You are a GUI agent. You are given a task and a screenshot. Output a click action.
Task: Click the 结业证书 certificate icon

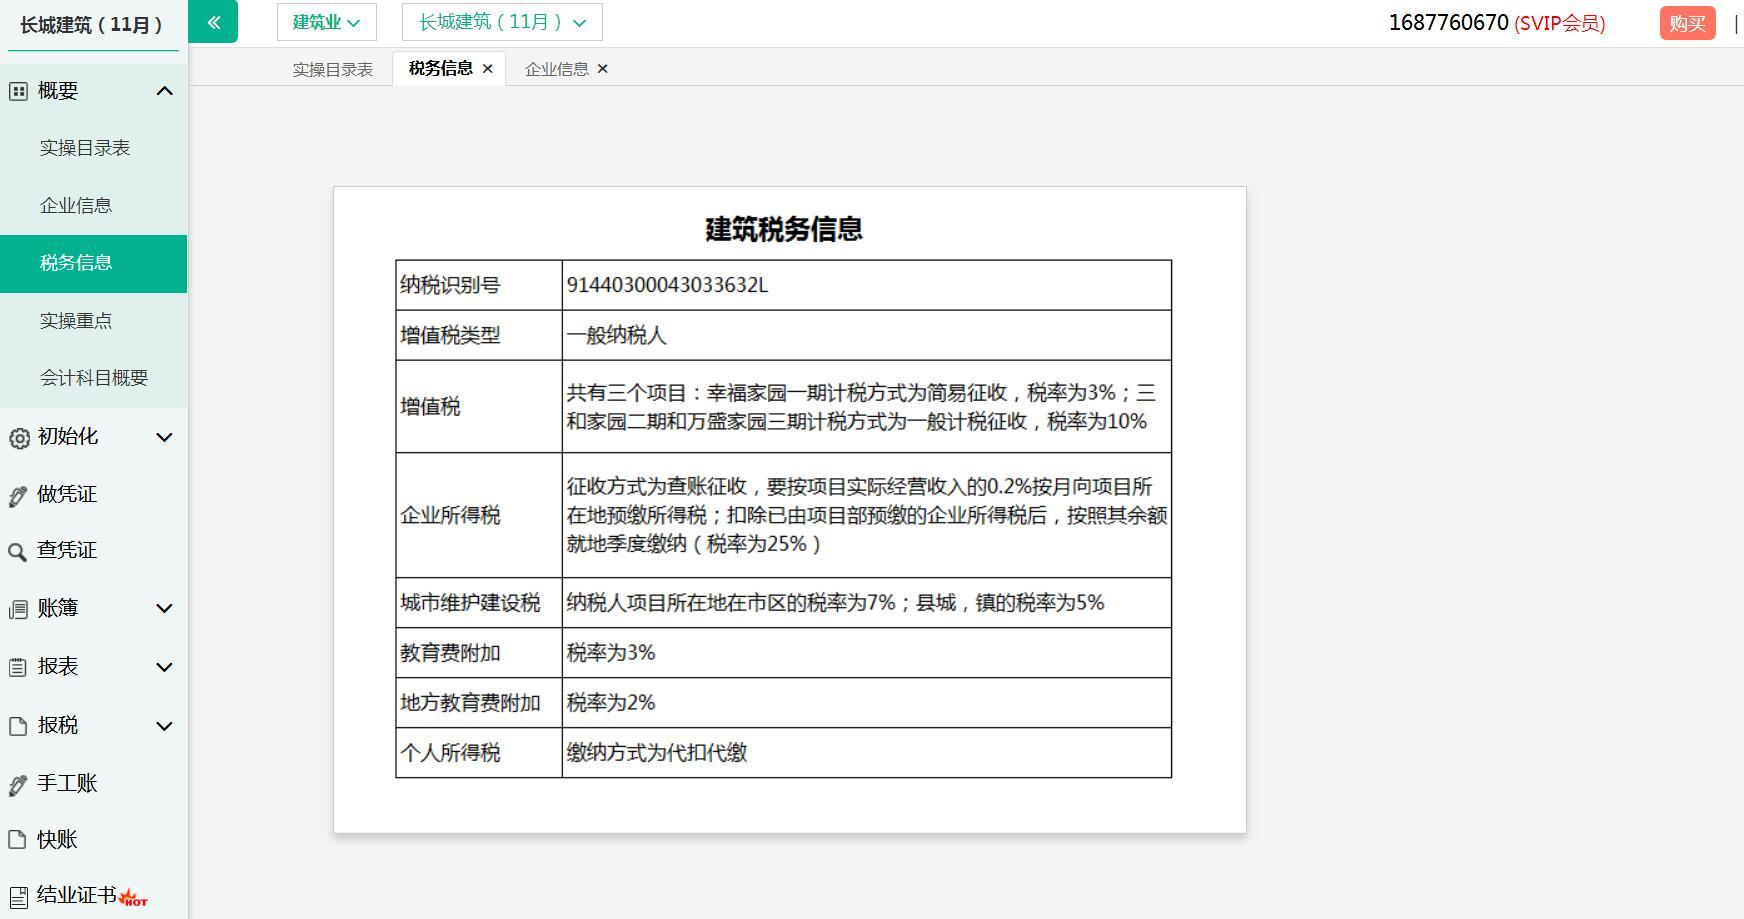coord(18,896)
